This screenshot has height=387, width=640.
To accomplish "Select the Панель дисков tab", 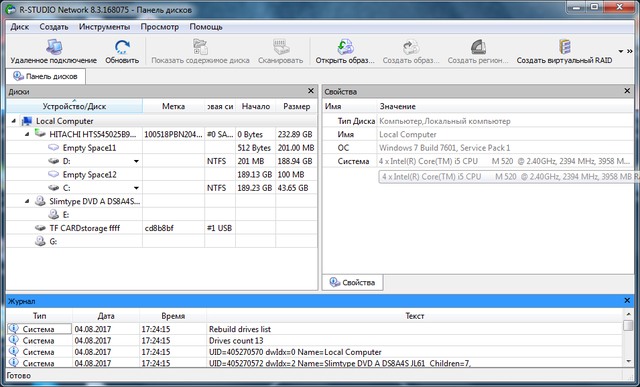I will point(45,76).
